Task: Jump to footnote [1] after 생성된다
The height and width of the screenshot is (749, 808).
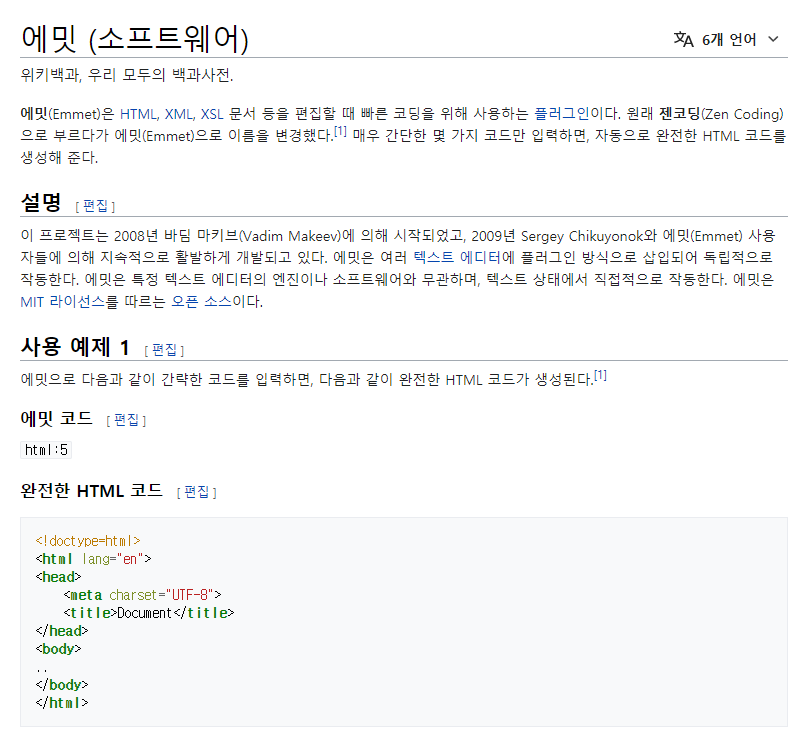Action: coord(600,376)
